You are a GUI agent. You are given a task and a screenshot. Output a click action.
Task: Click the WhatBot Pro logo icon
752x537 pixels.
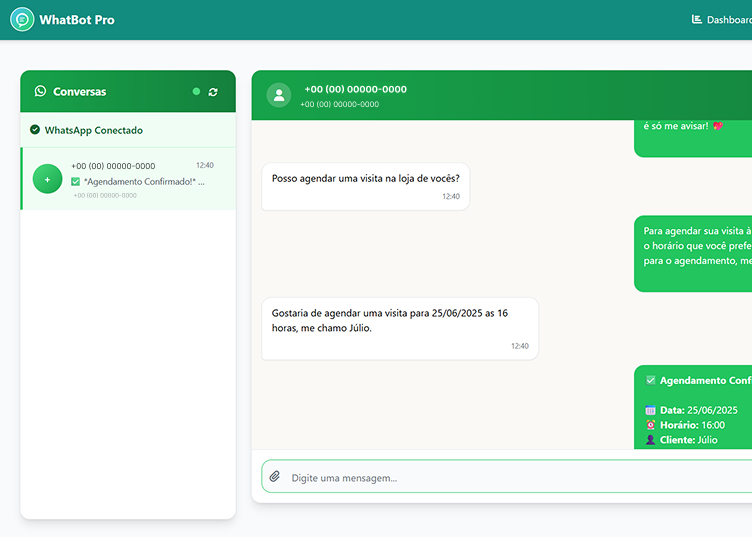pyautogui.click(x=21, y=20)
